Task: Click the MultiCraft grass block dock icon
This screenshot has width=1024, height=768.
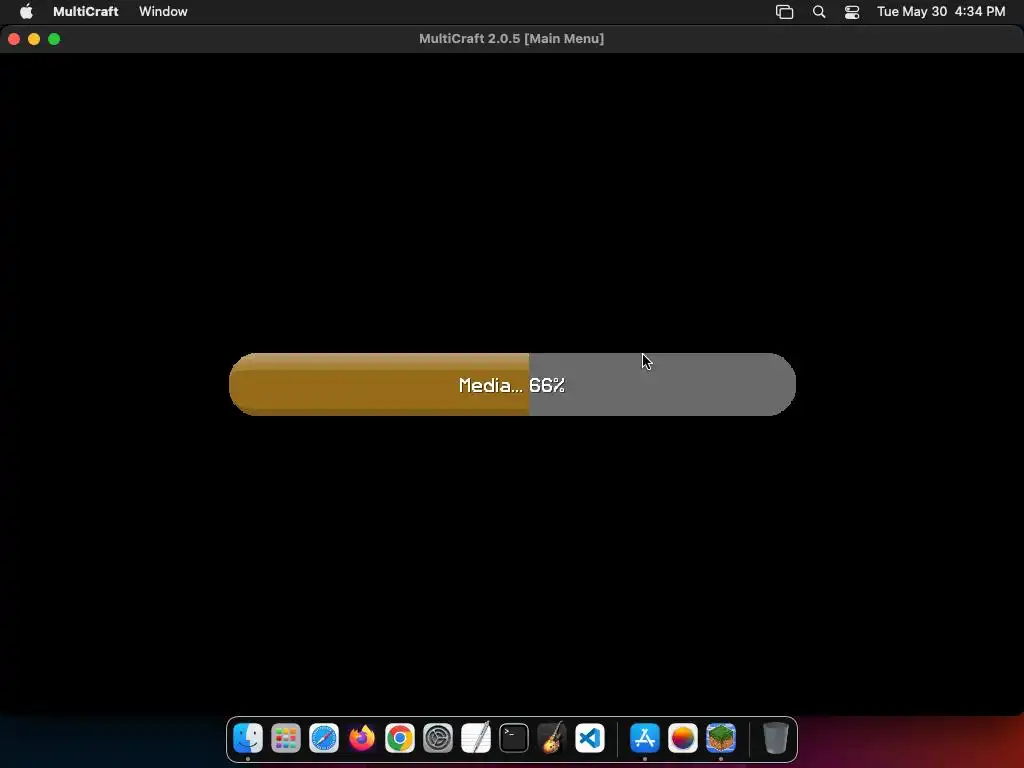Action: pyautogui.click(x=721, y=739)
